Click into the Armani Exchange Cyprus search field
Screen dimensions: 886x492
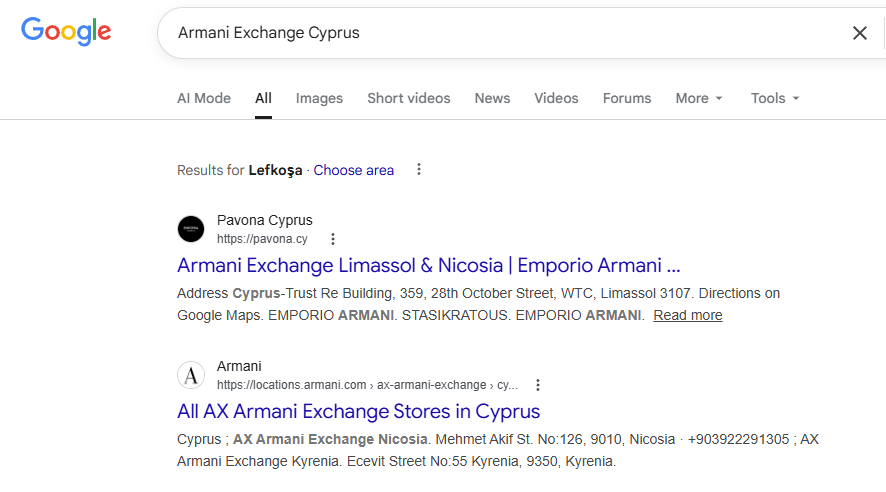(x=500, y=33)
